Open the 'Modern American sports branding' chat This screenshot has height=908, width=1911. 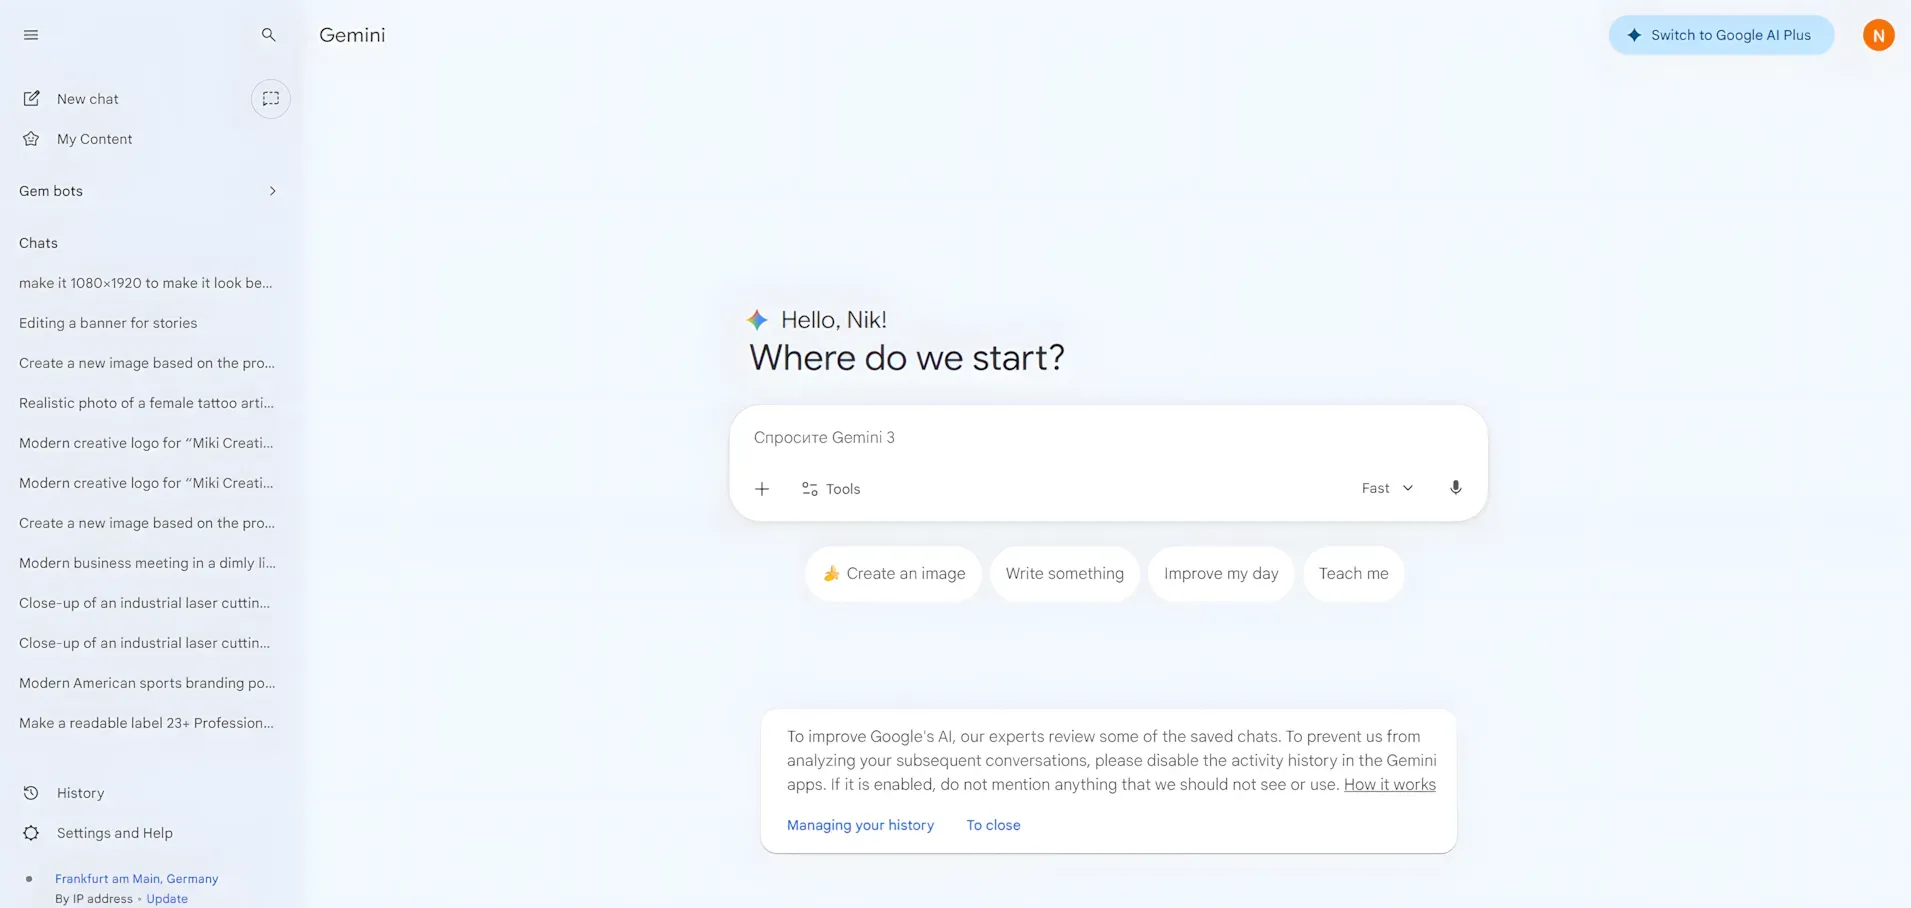[x=146, y=682]
